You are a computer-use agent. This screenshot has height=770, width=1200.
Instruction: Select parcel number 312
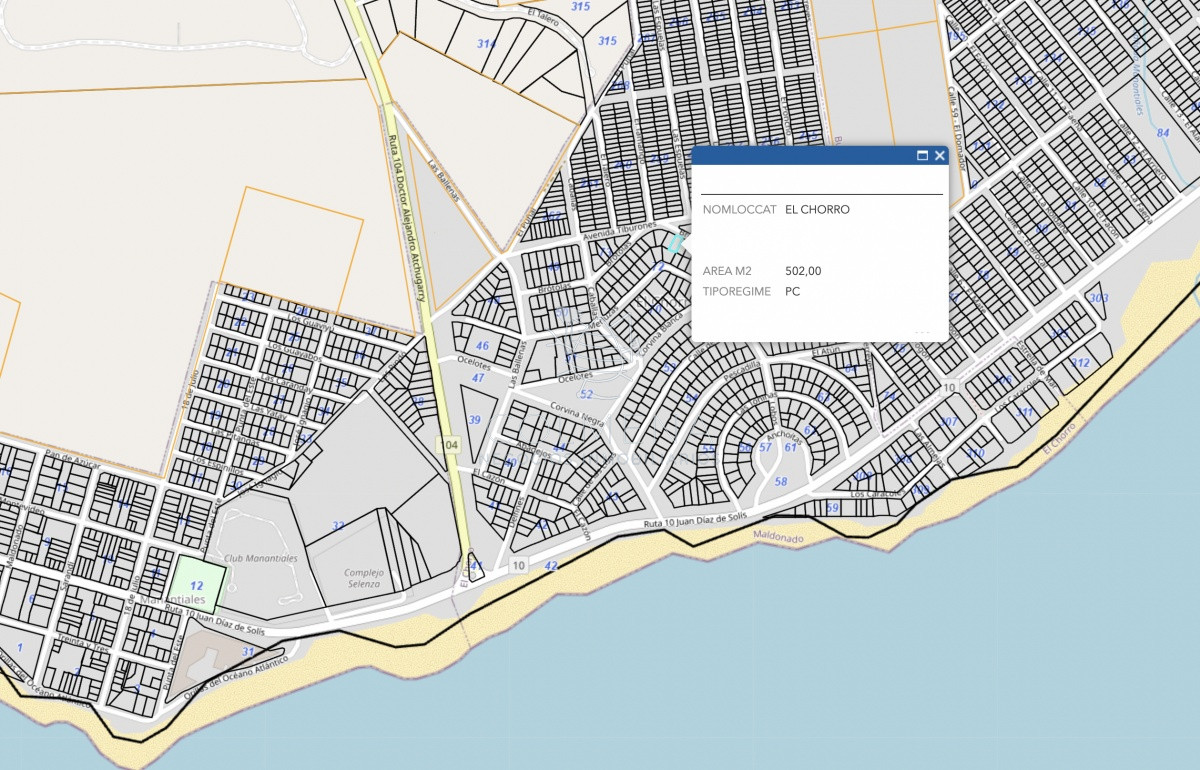tap(1080, 363)
